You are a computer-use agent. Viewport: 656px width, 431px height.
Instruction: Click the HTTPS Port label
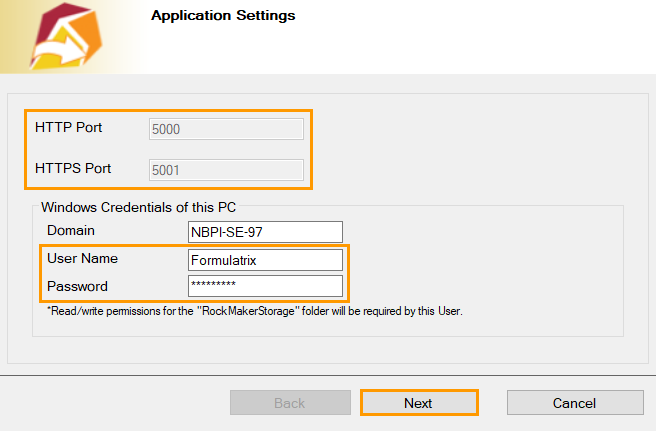point(73,168)
